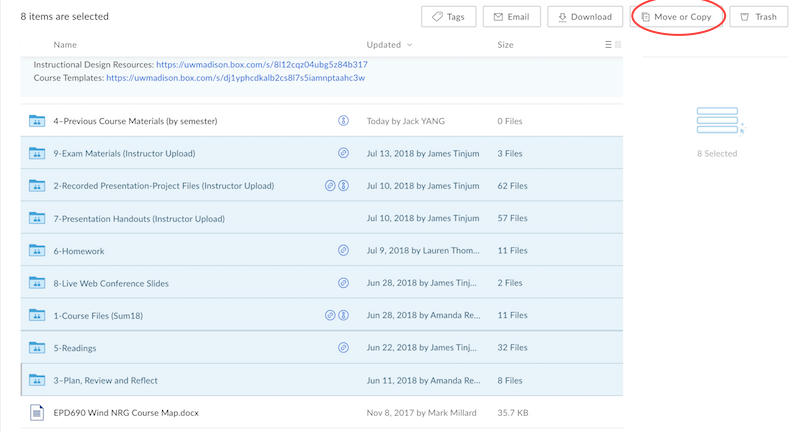The image size is (800, 432).
Task: Click the Move or Copy button
Action: pyautogui.click(x=677, y=17)
